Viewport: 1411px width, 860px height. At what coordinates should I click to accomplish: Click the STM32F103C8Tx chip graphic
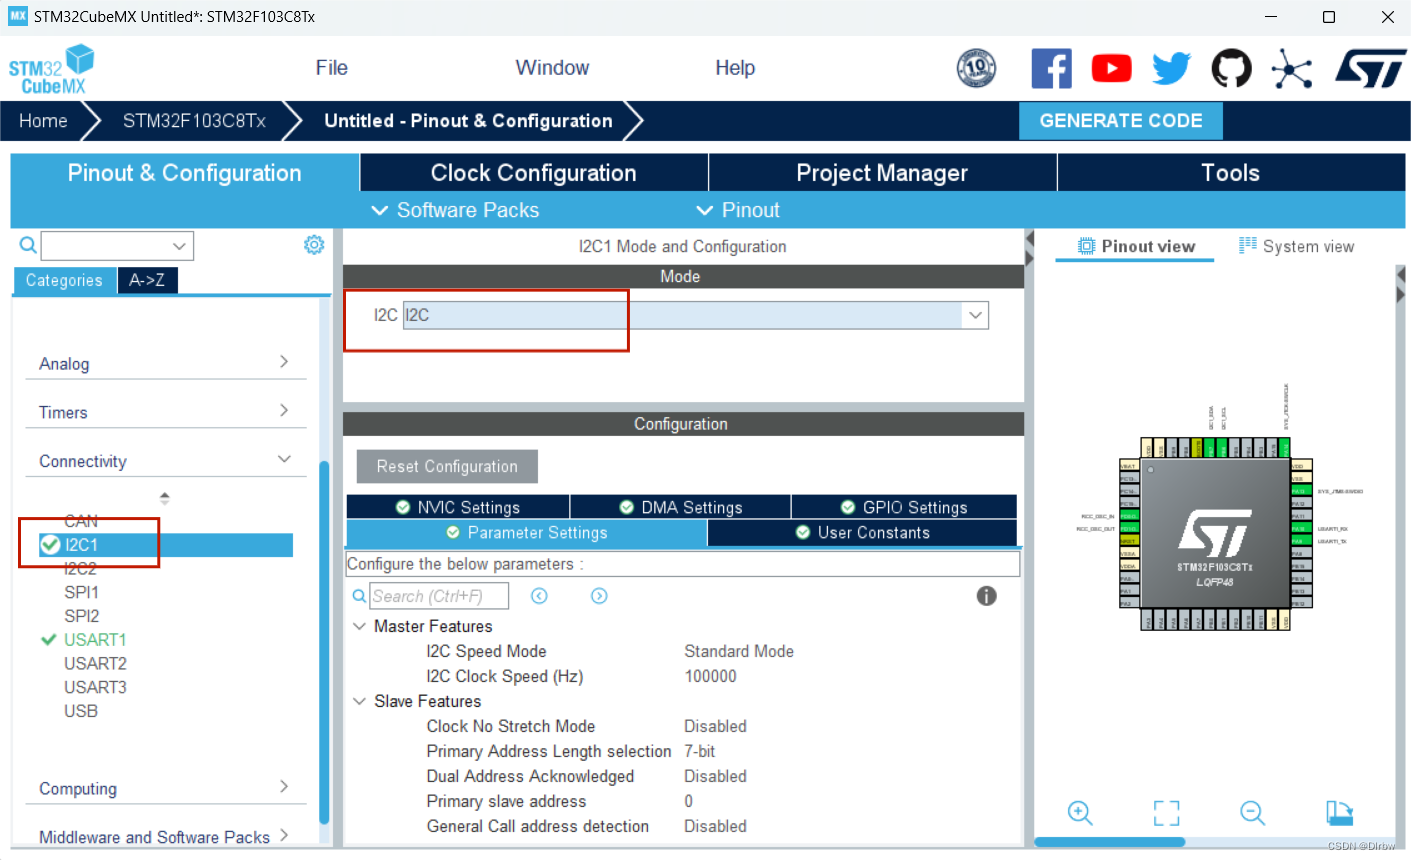pos(1215,534)
